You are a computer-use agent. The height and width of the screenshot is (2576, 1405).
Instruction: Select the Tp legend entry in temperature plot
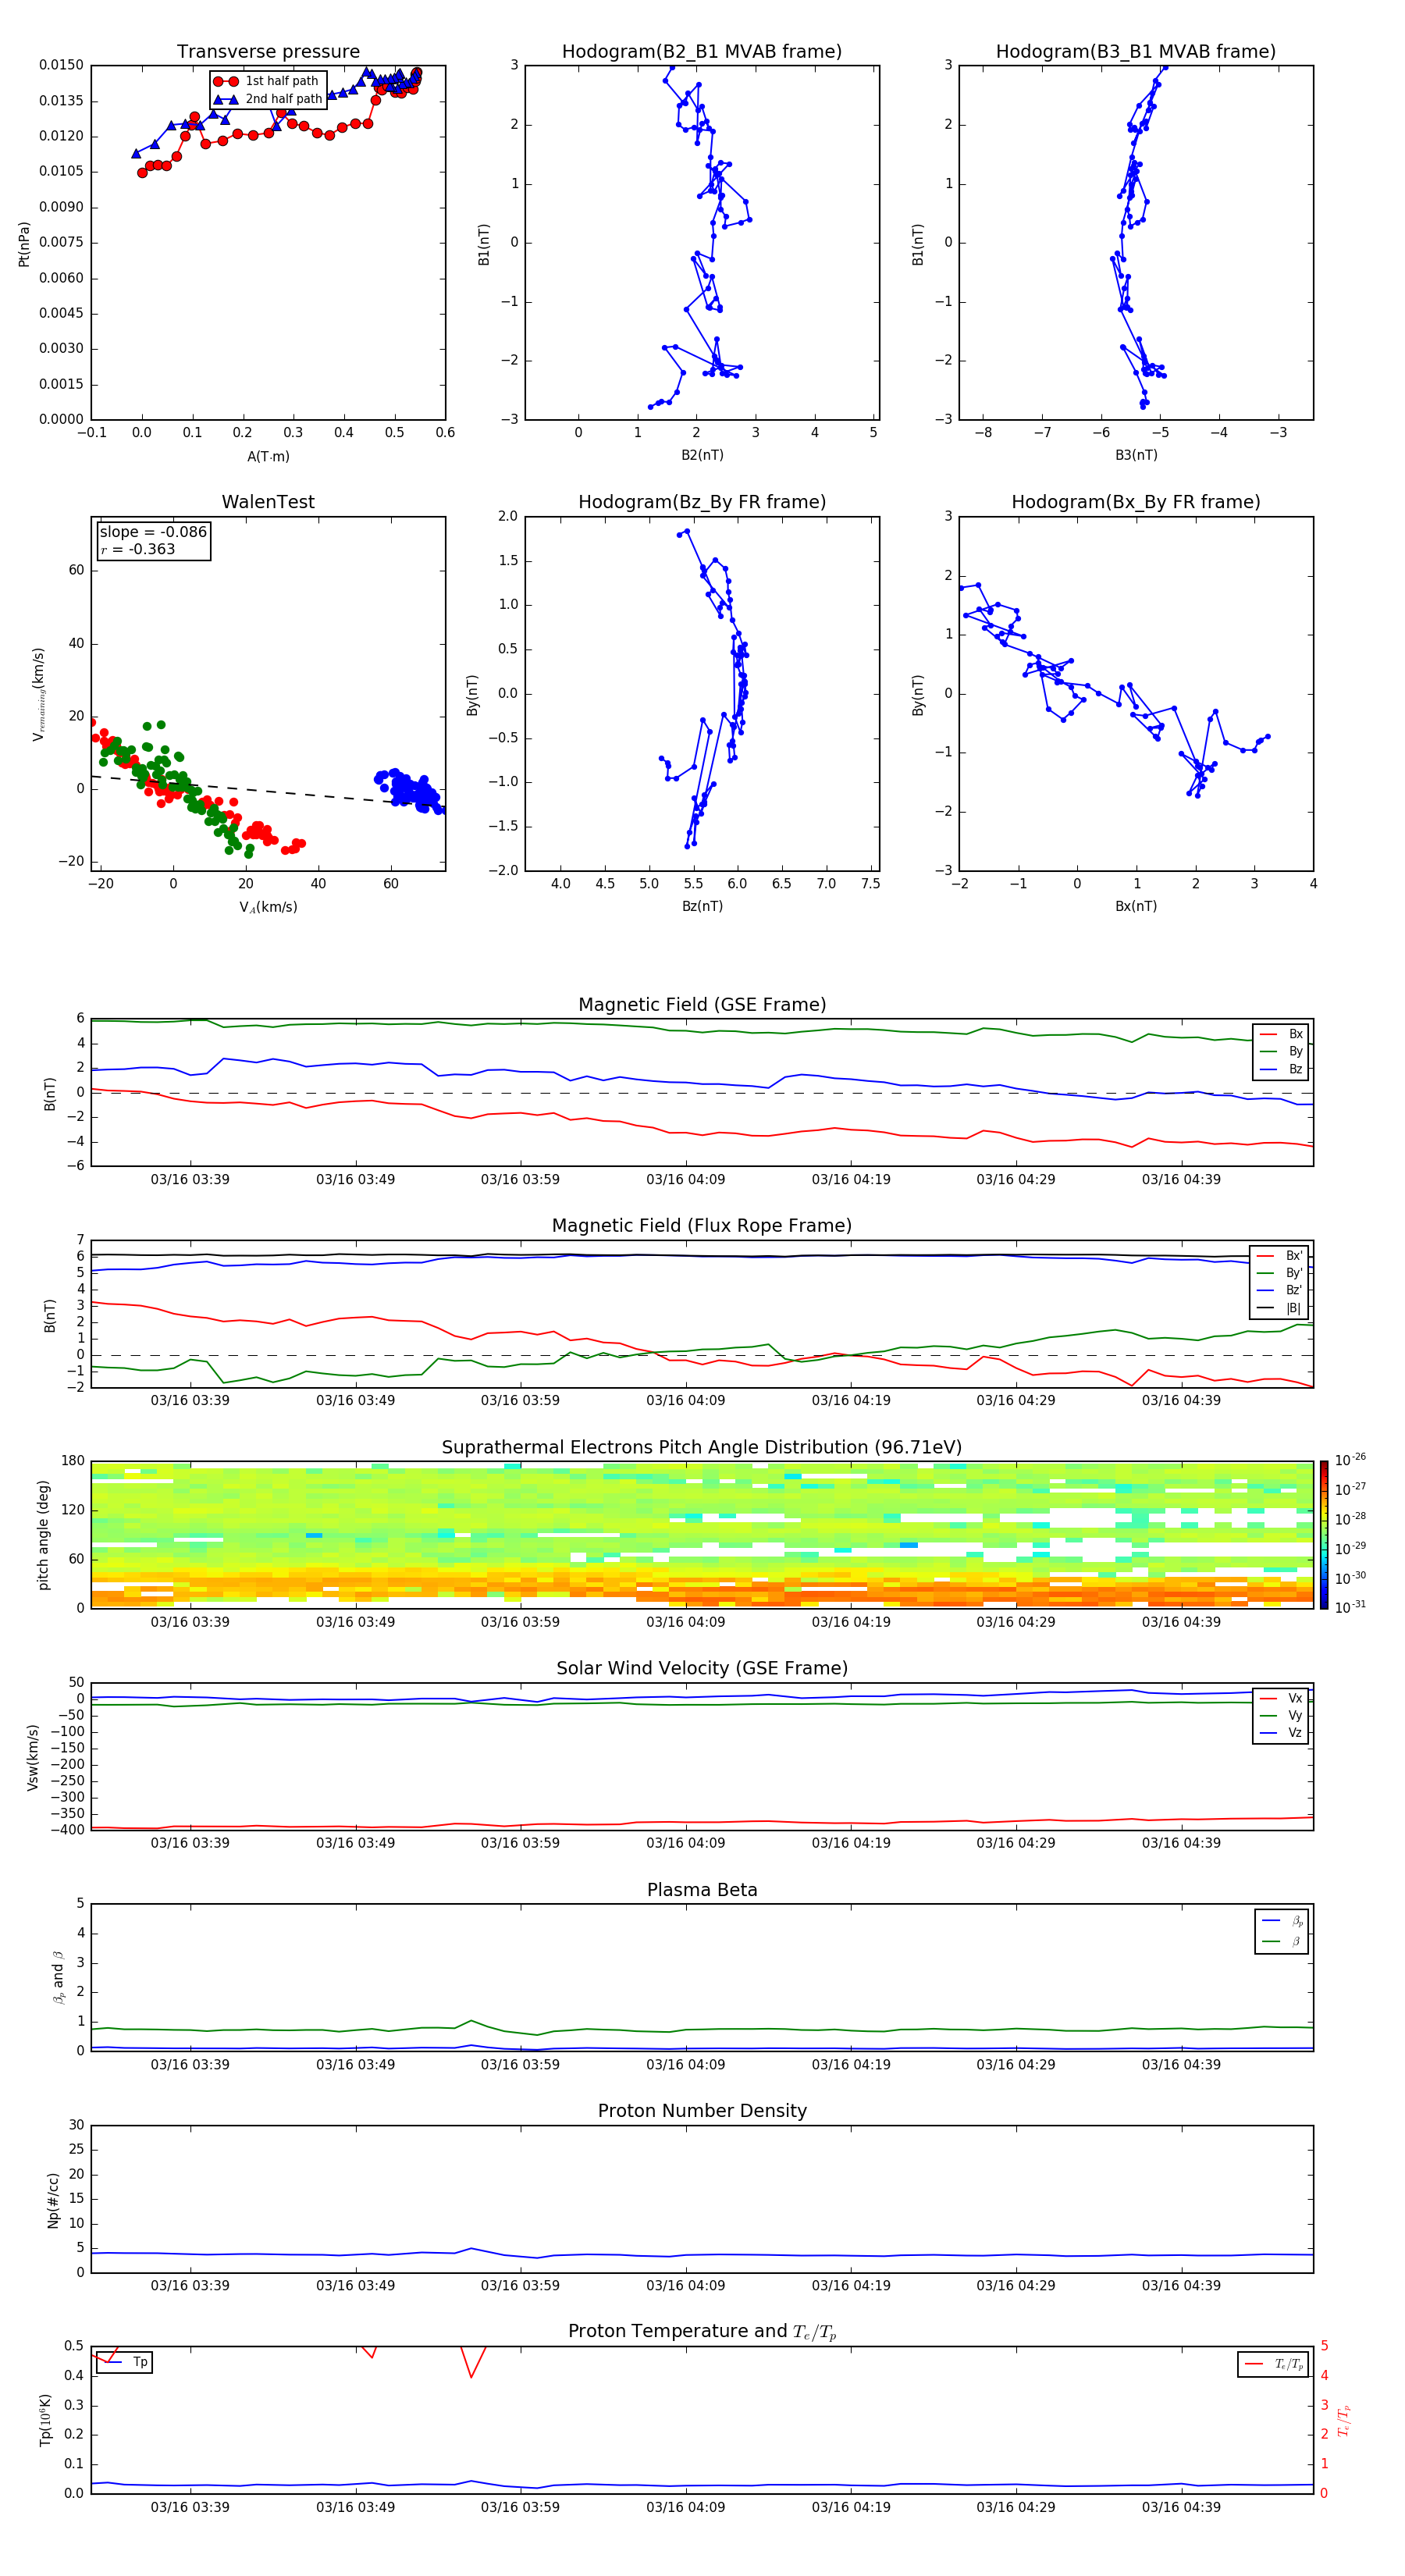tap(124, 2362)
